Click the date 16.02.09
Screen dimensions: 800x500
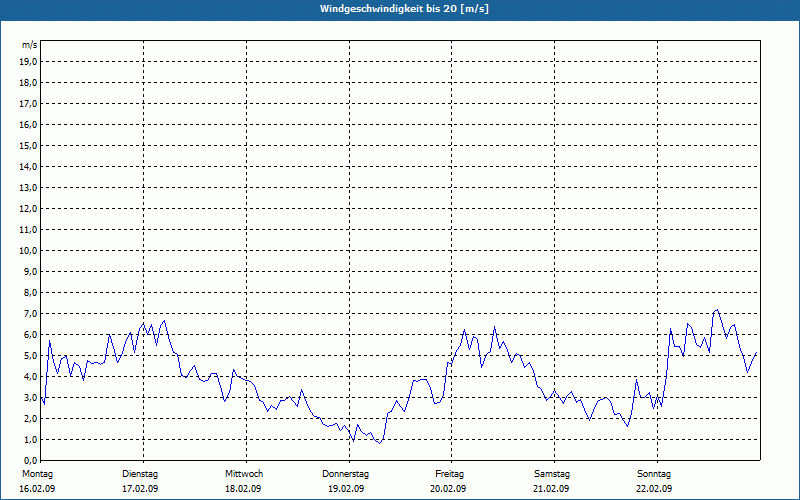37,489
